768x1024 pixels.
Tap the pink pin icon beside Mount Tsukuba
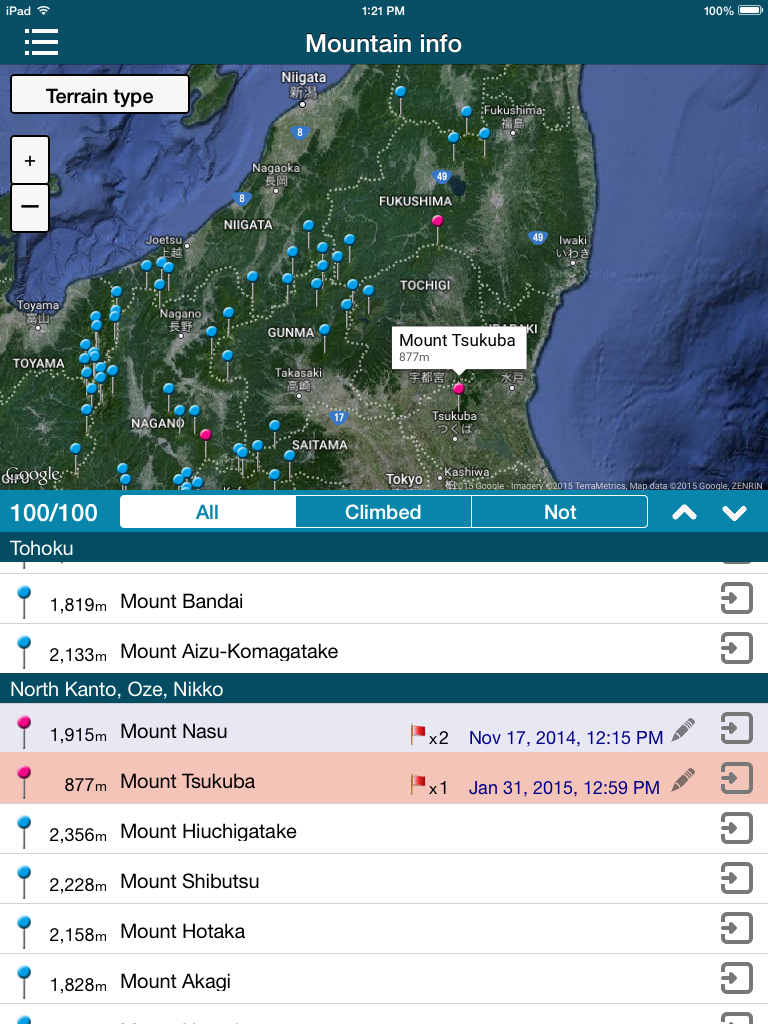tap(24, 782)
